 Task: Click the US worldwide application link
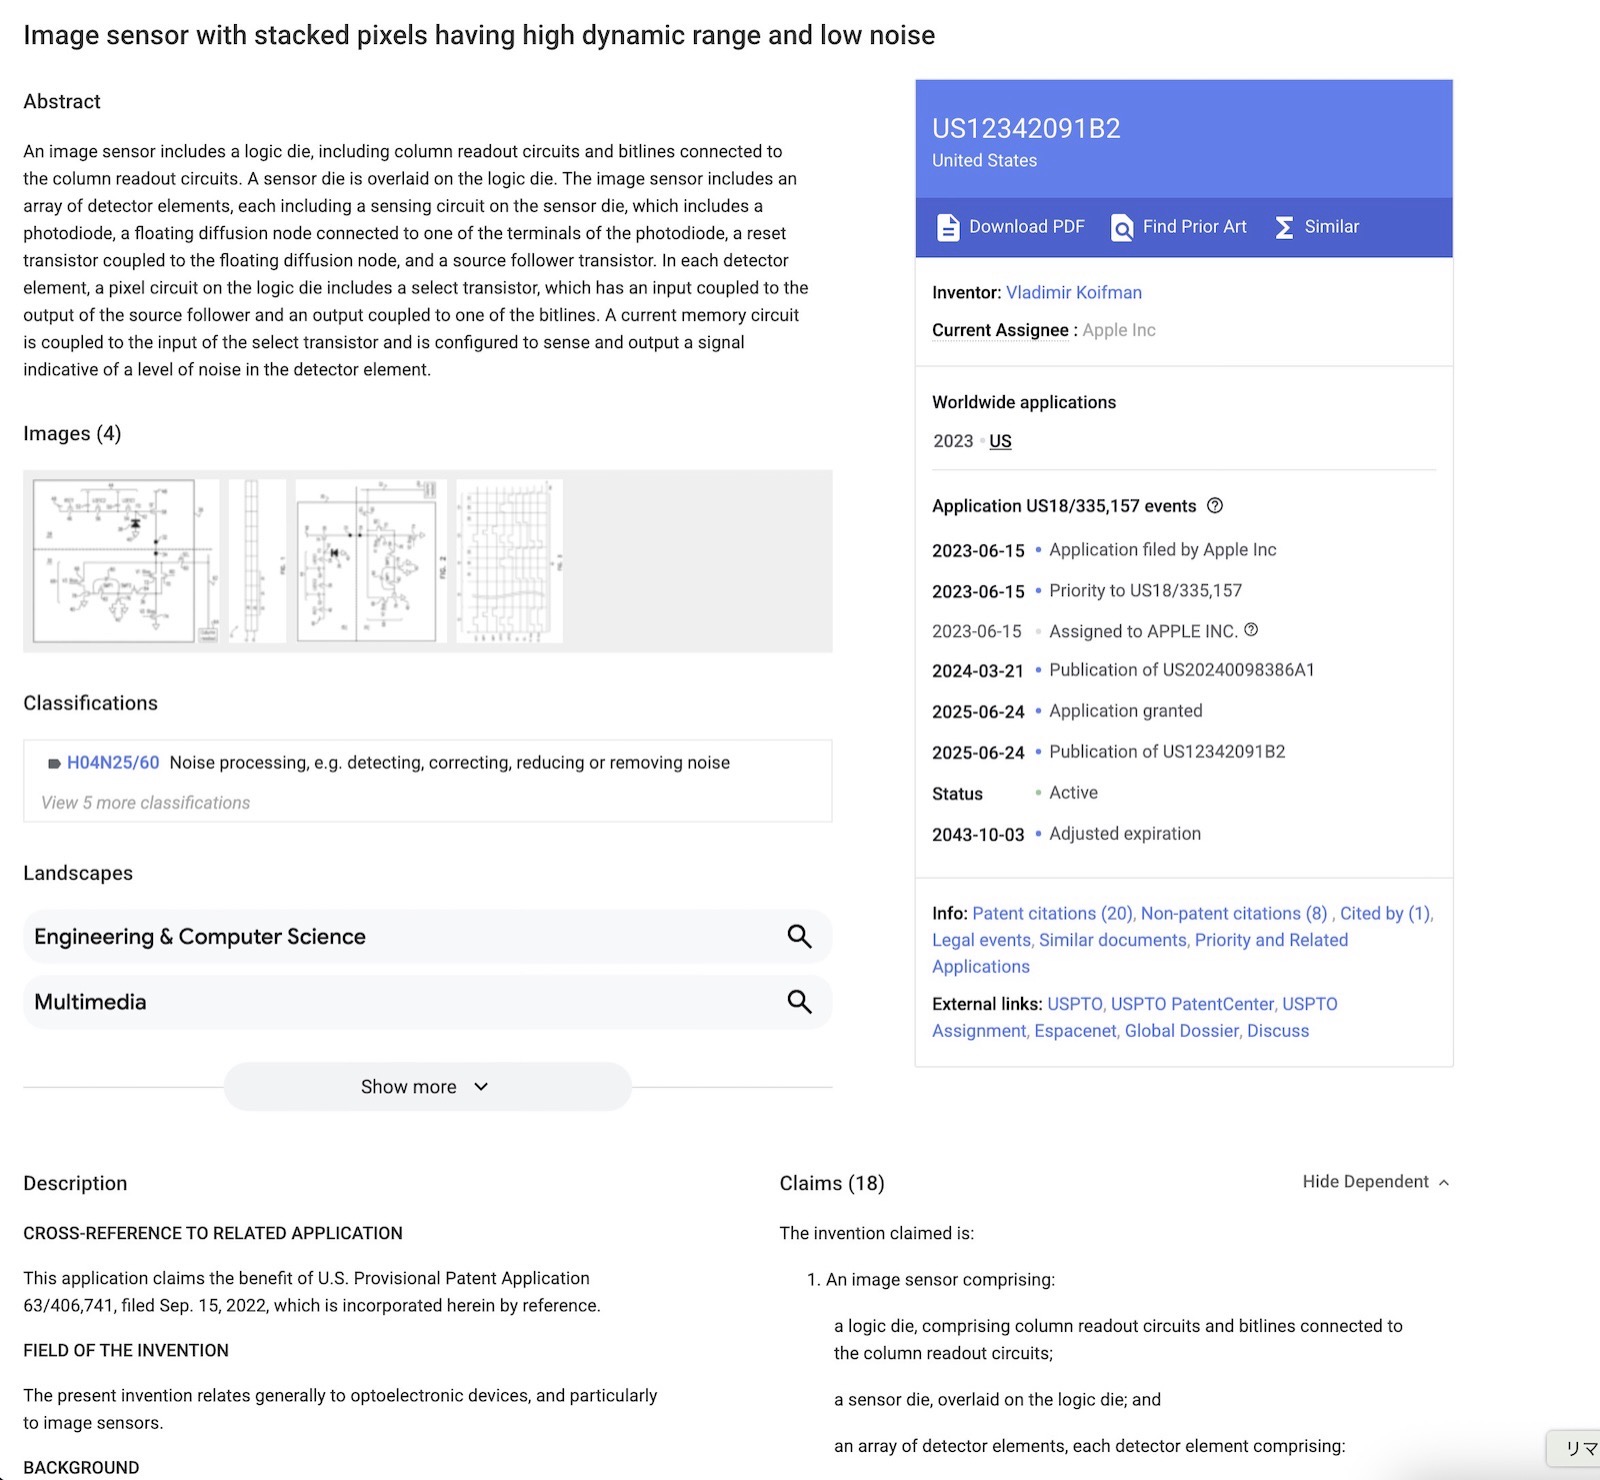pos(1000,442)
